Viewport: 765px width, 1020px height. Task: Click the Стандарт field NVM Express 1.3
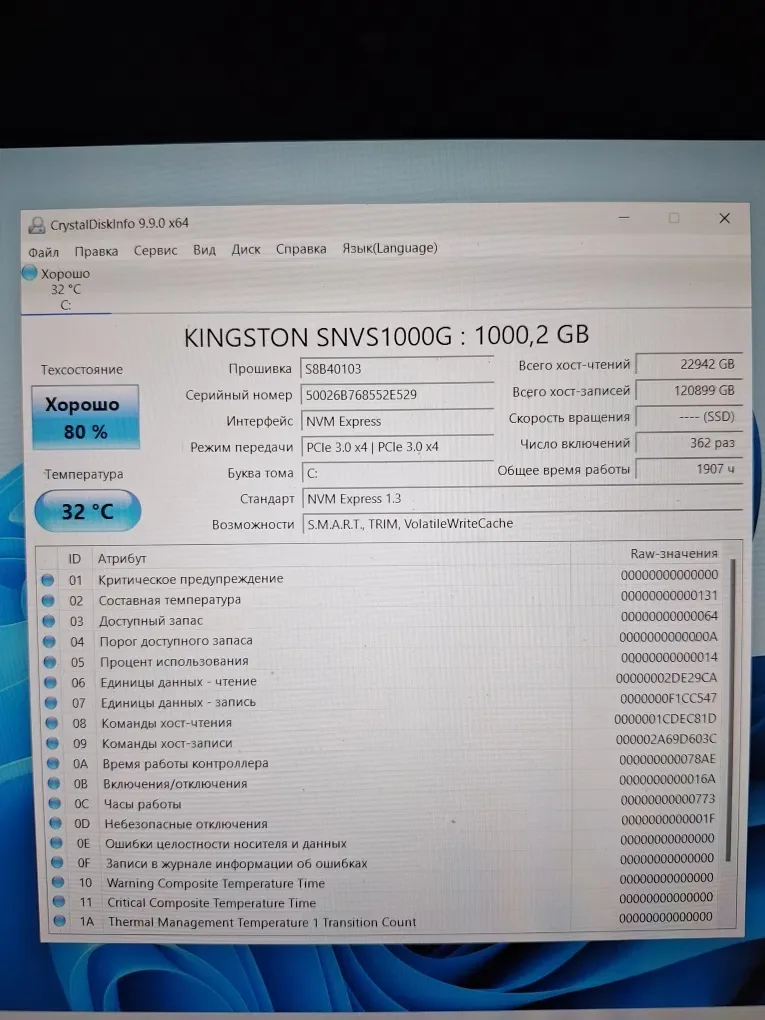[522, 498]
